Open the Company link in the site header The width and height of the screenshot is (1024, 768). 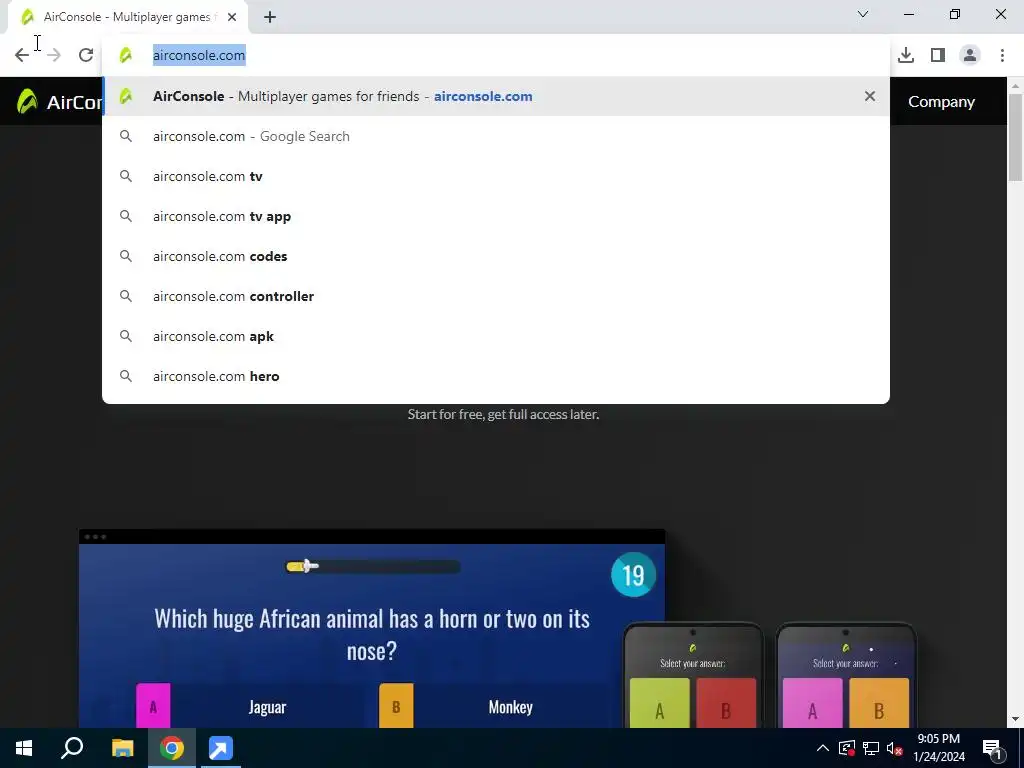coord(941,102)
